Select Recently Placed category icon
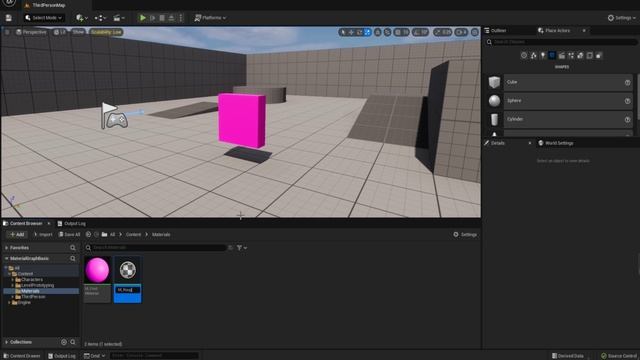The height and width of the screenshot is (360, 640). [x=524, y=56]
